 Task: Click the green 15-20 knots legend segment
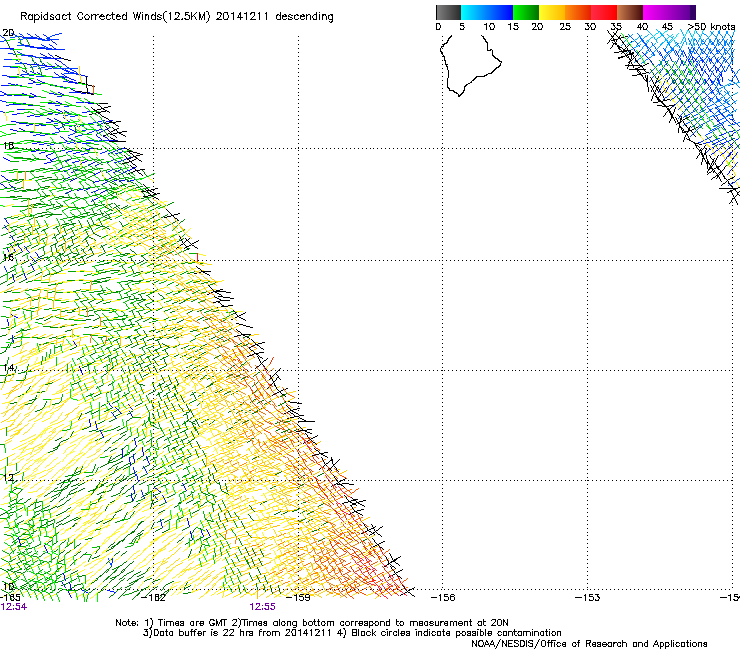tap(526, 12)
